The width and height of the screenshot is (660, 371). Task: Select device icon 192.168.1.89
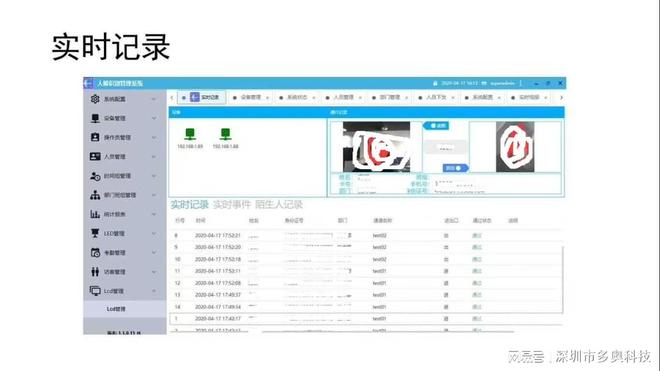(x=190, y=134)
